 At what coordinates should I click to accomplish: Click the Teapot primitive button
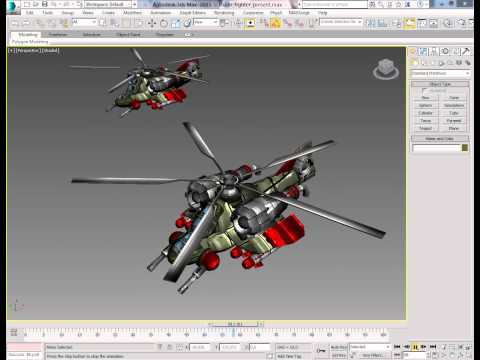tap(426, 128)
